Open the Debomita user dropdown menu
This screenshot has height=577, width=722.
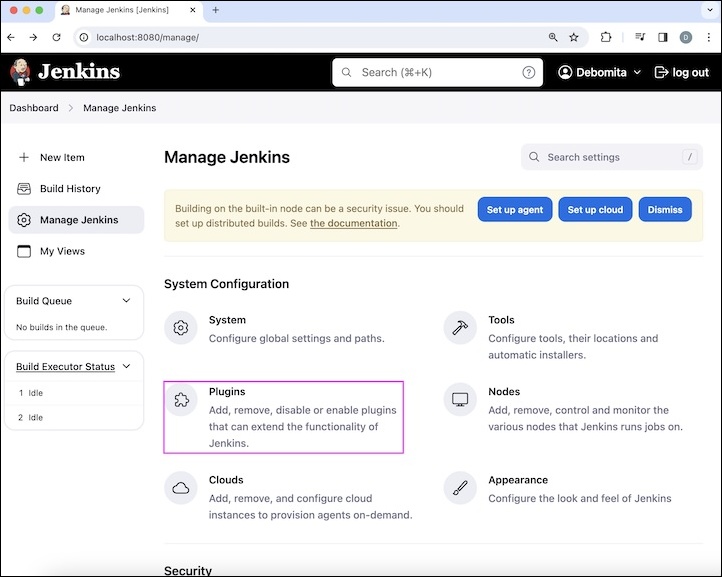pyautogui.click(x=600, y=72)
